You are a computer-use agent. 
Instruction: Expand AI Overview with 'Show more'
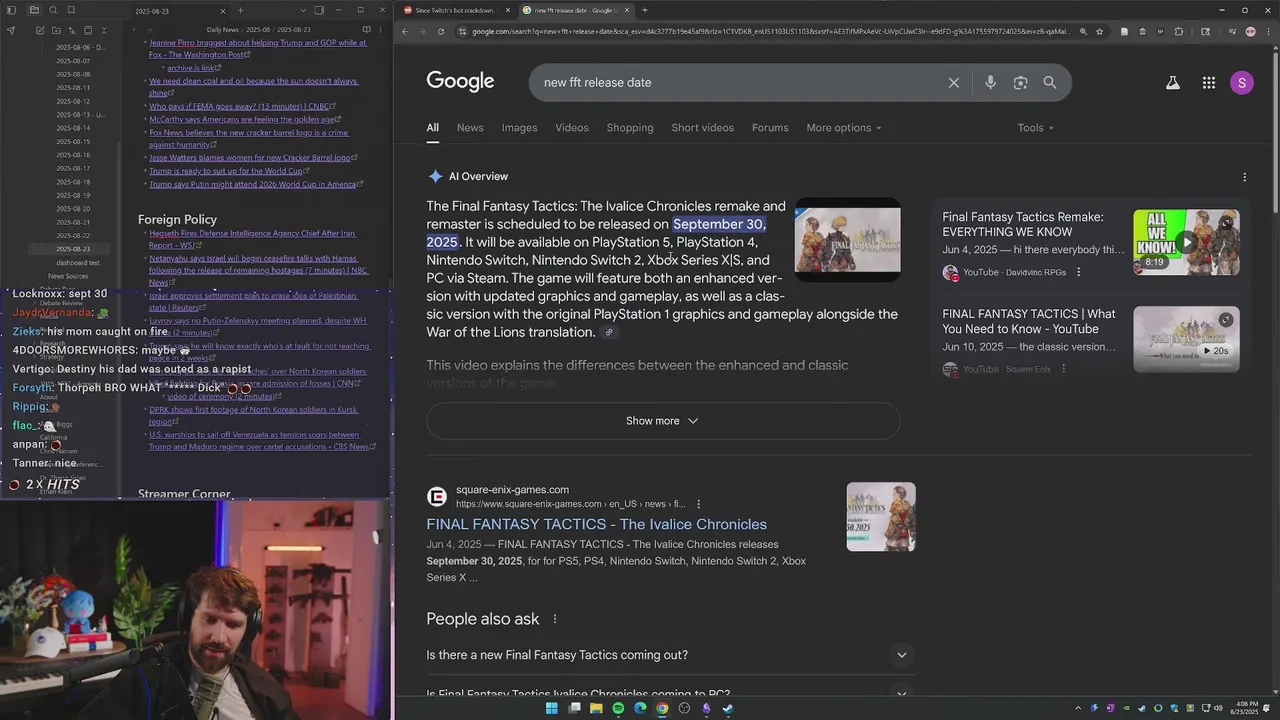click(663, 421)
